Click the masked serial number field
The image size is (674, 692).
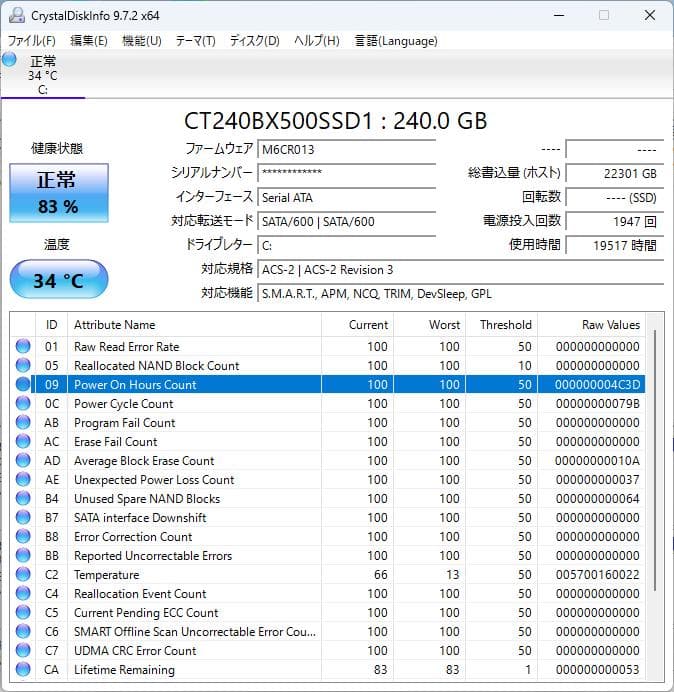click(x=346, y=173)
